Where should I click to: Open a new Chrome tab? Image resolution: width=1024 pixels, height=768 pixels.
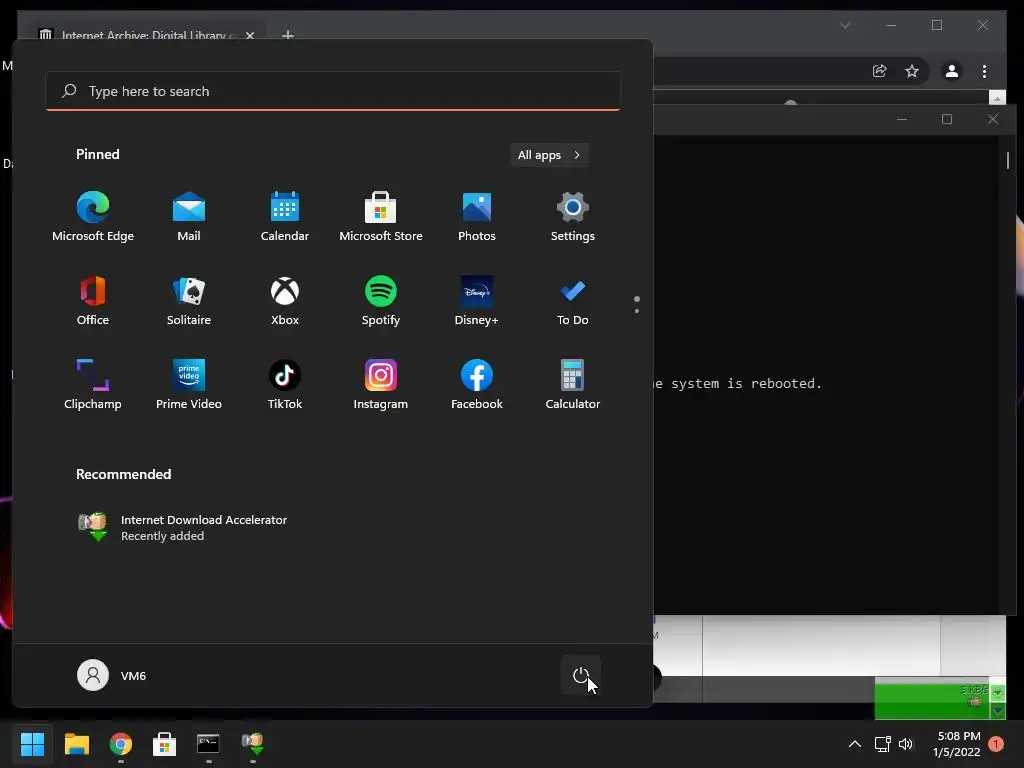(287, 35)
